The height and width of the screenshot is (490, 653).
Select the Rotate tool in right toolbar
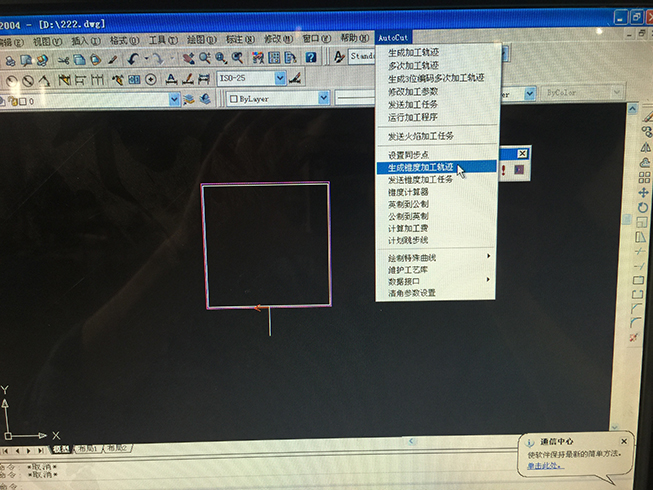(643, 207)
